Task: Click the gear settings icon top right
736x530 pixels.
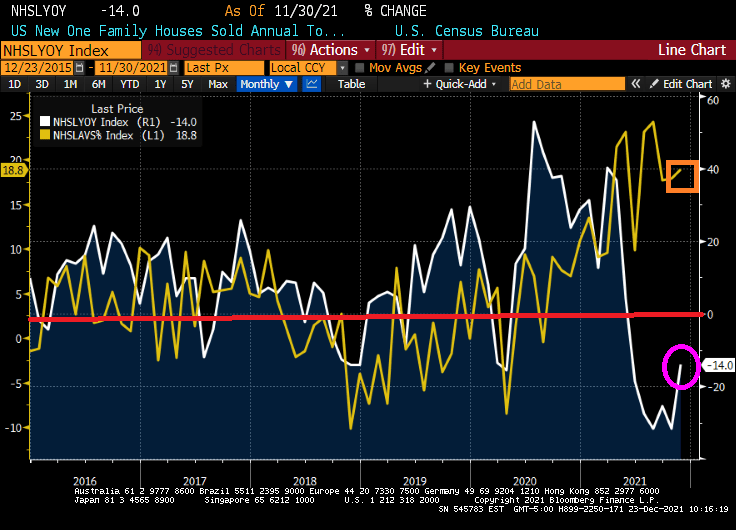Action: [x=724, y=84]
